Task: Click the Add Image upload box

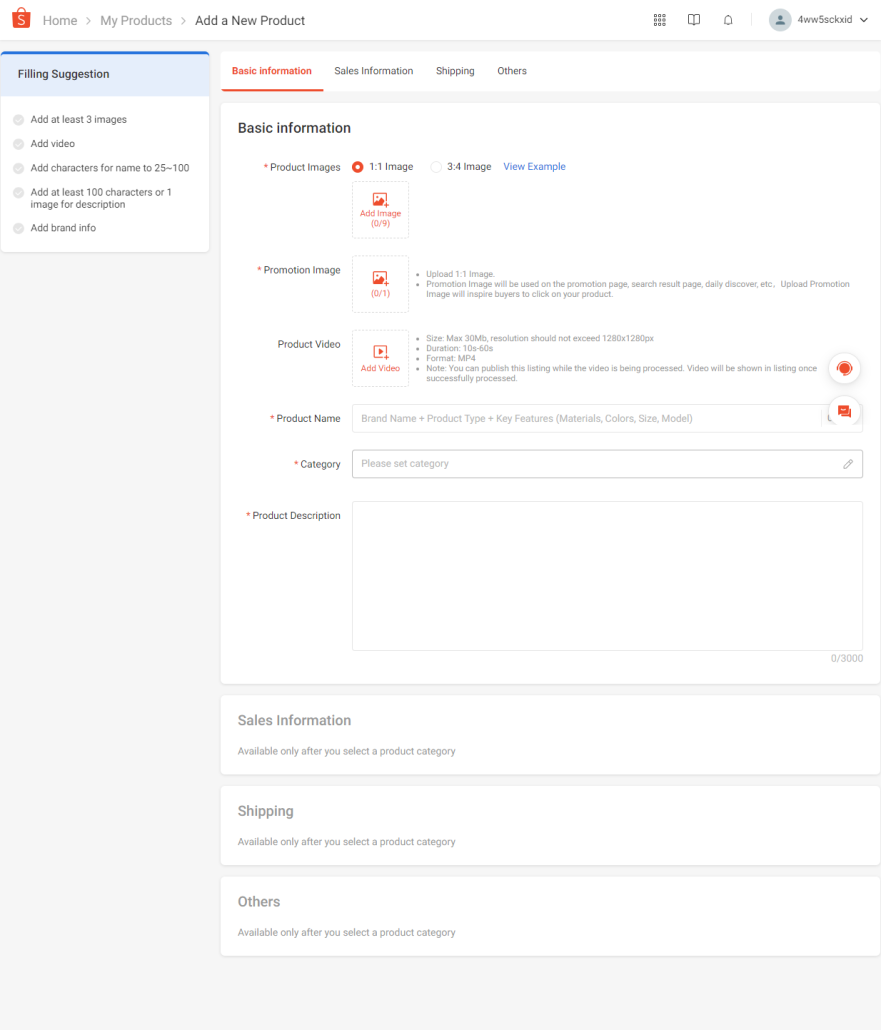Action: [380, 209]
